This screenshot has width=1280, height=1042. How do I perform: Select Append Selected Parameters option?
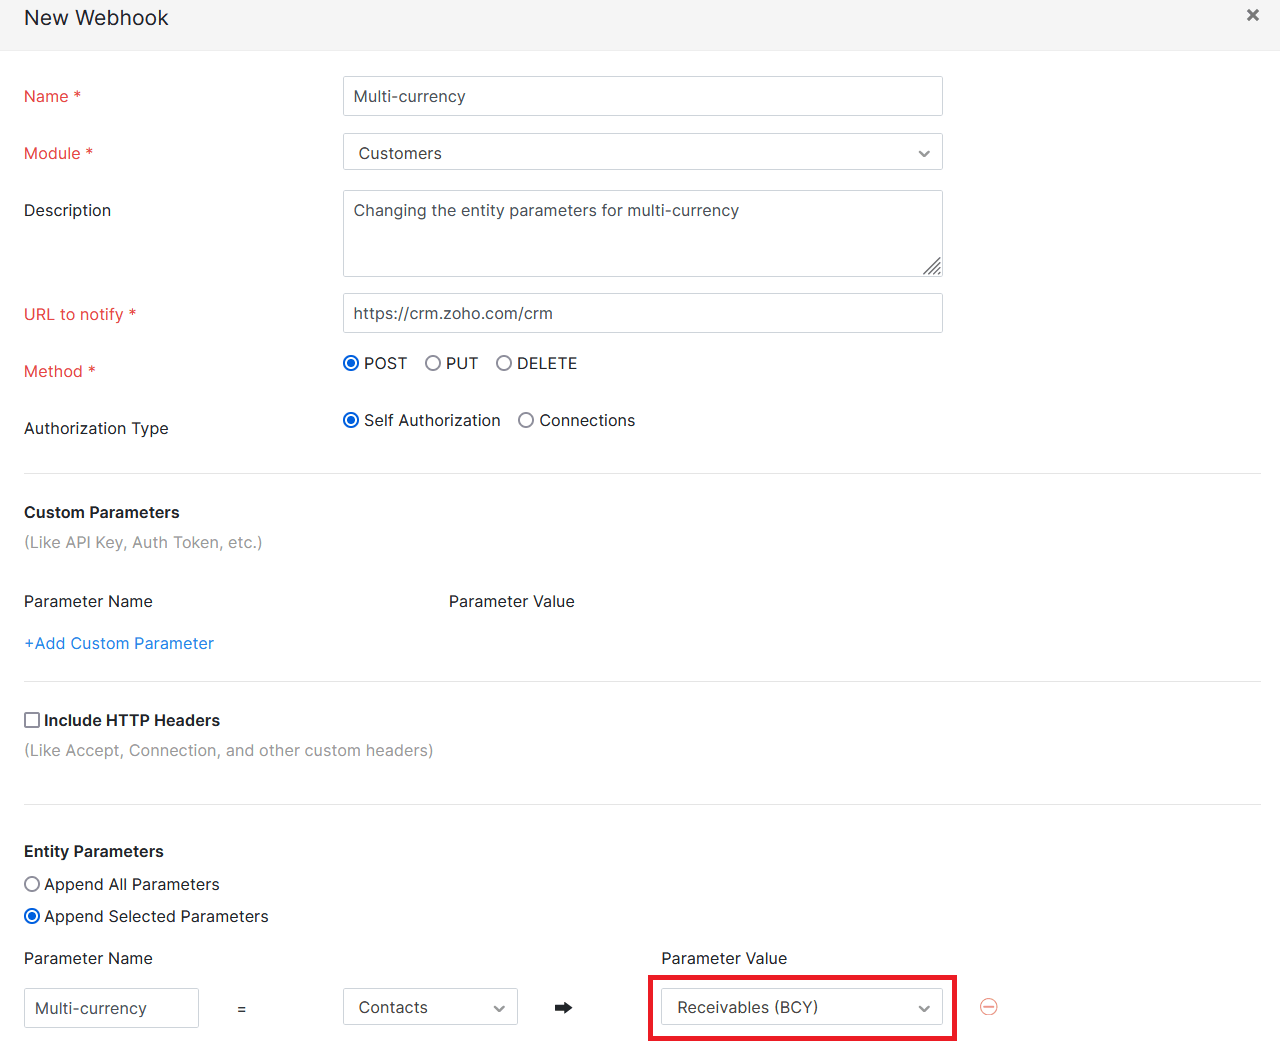click(31, 916)
